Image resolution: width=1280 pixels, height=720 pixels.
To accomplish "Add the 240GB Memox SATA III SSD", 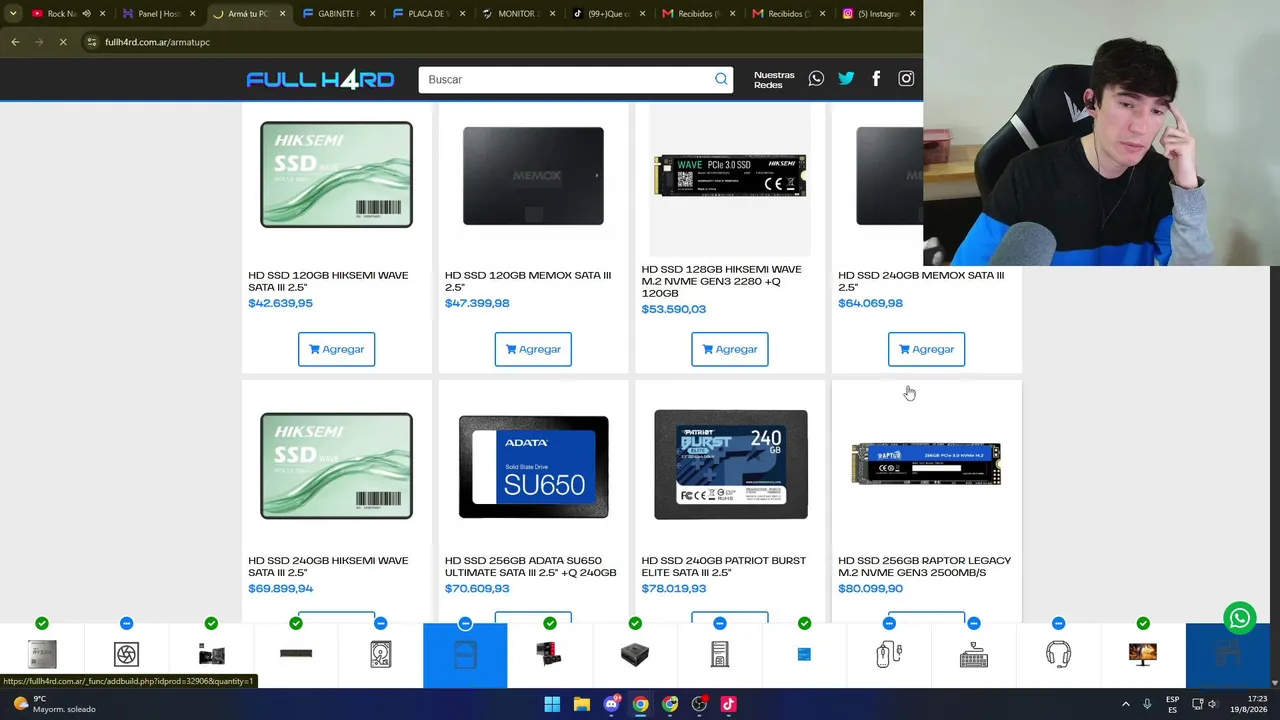I will (926, 349).
